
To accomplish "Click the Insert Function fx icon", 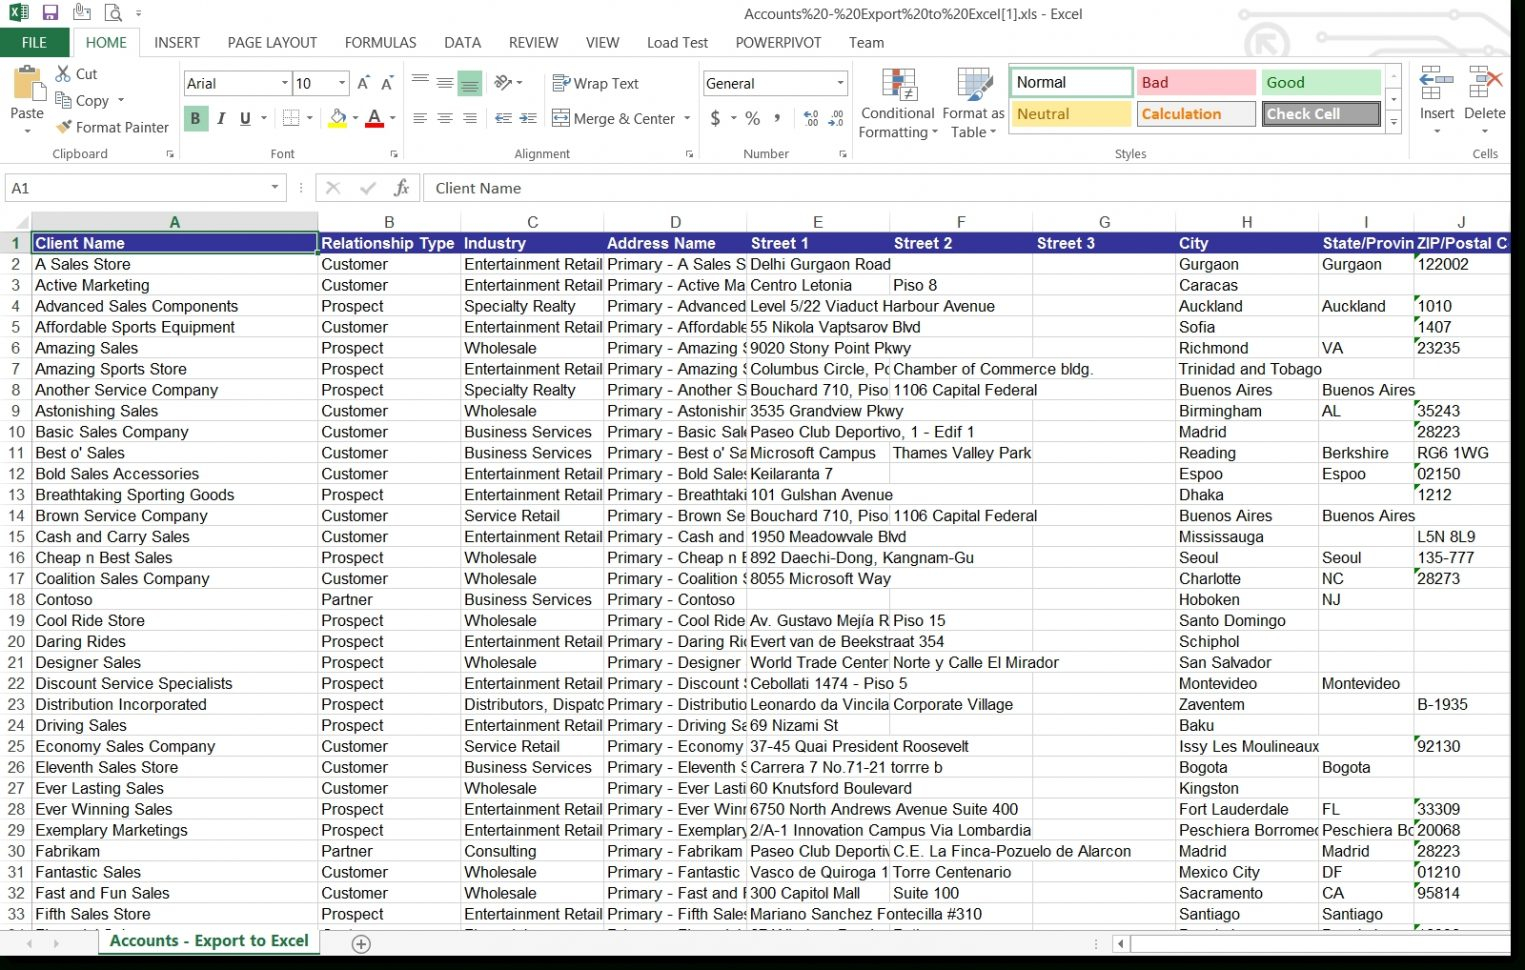I will click(x=401, y=188).
